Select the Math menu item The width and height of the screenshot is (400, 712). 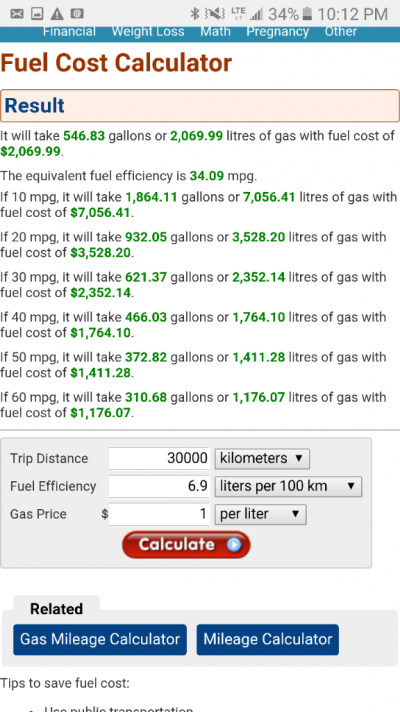215,32
